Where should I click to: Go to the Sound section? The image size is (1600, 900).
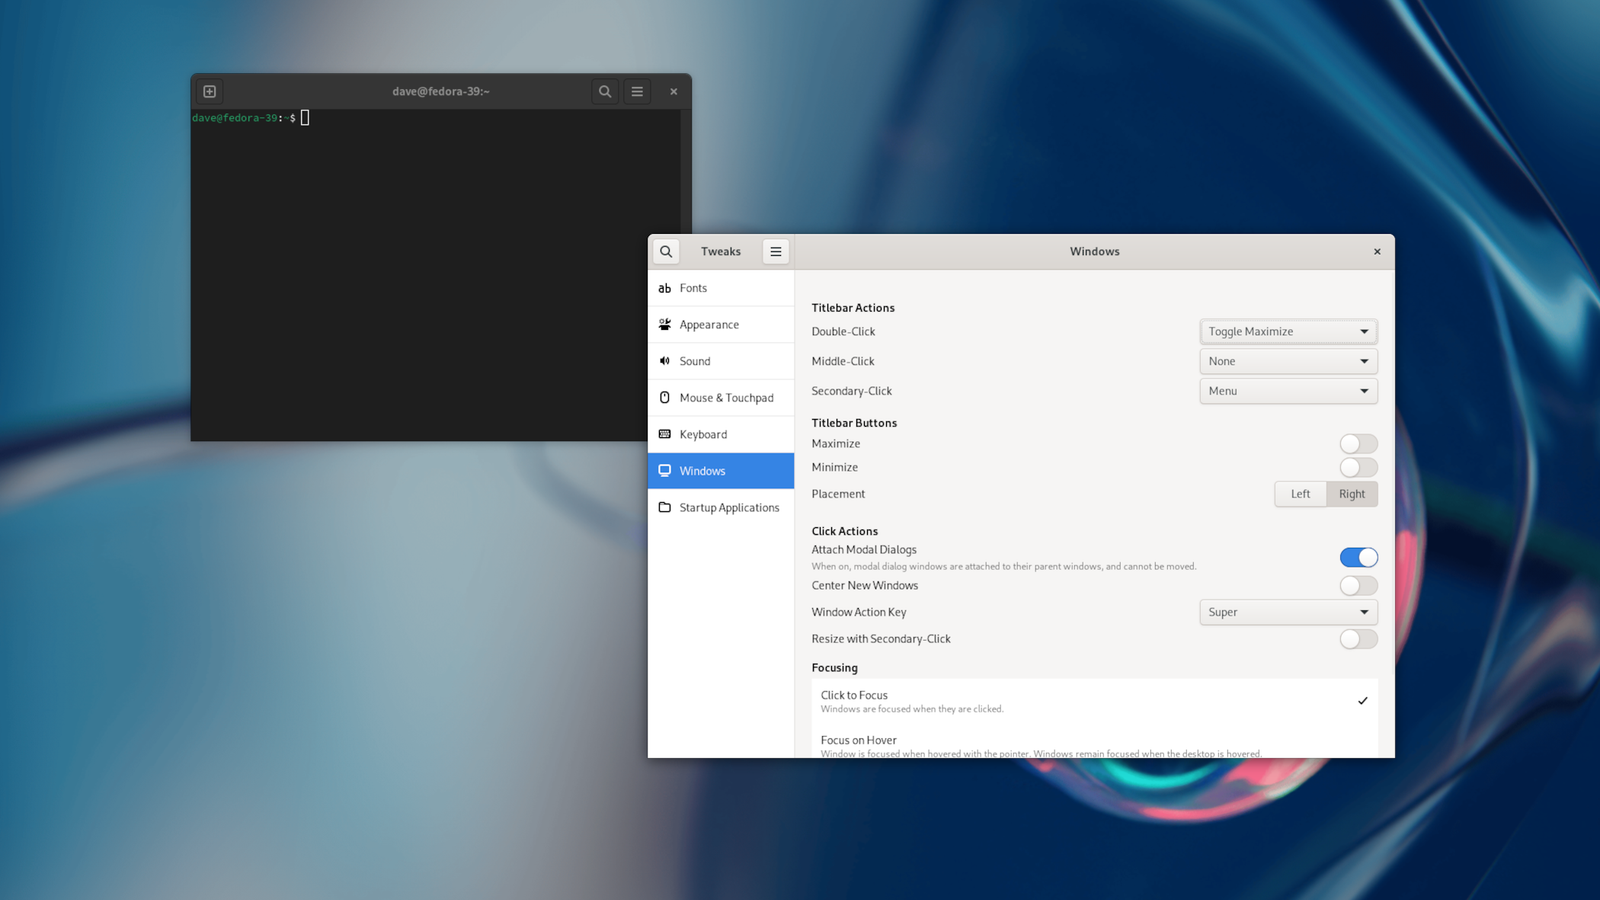pyautogui.click(x=721, y=361)
